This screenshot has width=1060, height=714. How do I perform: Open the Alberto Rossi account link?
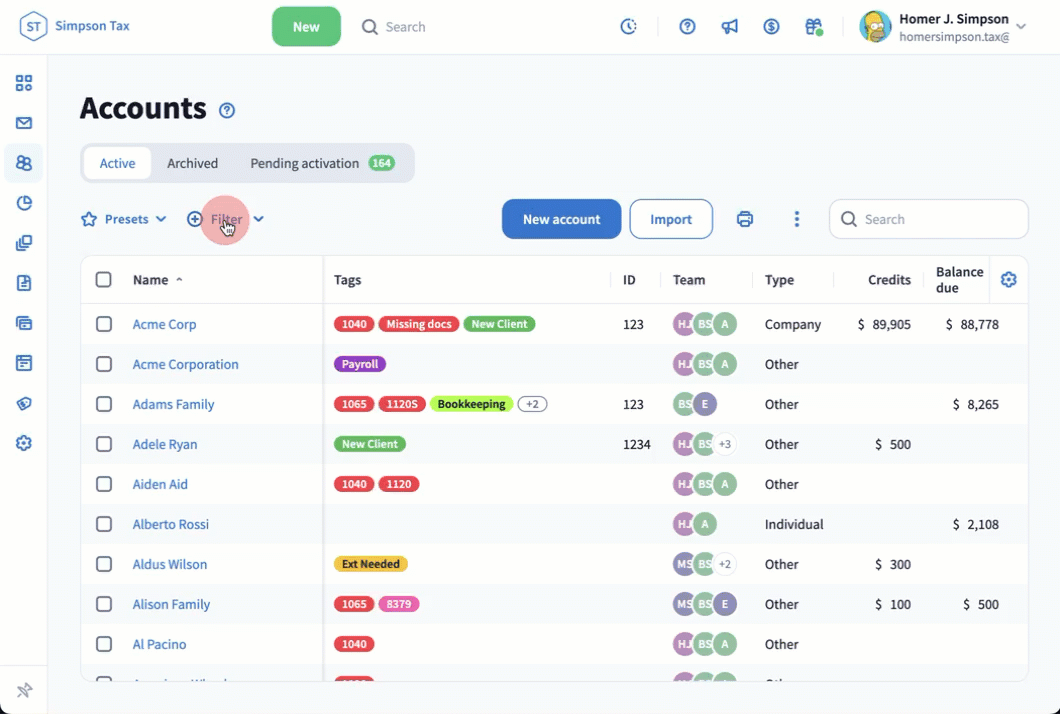click(171, 524)
